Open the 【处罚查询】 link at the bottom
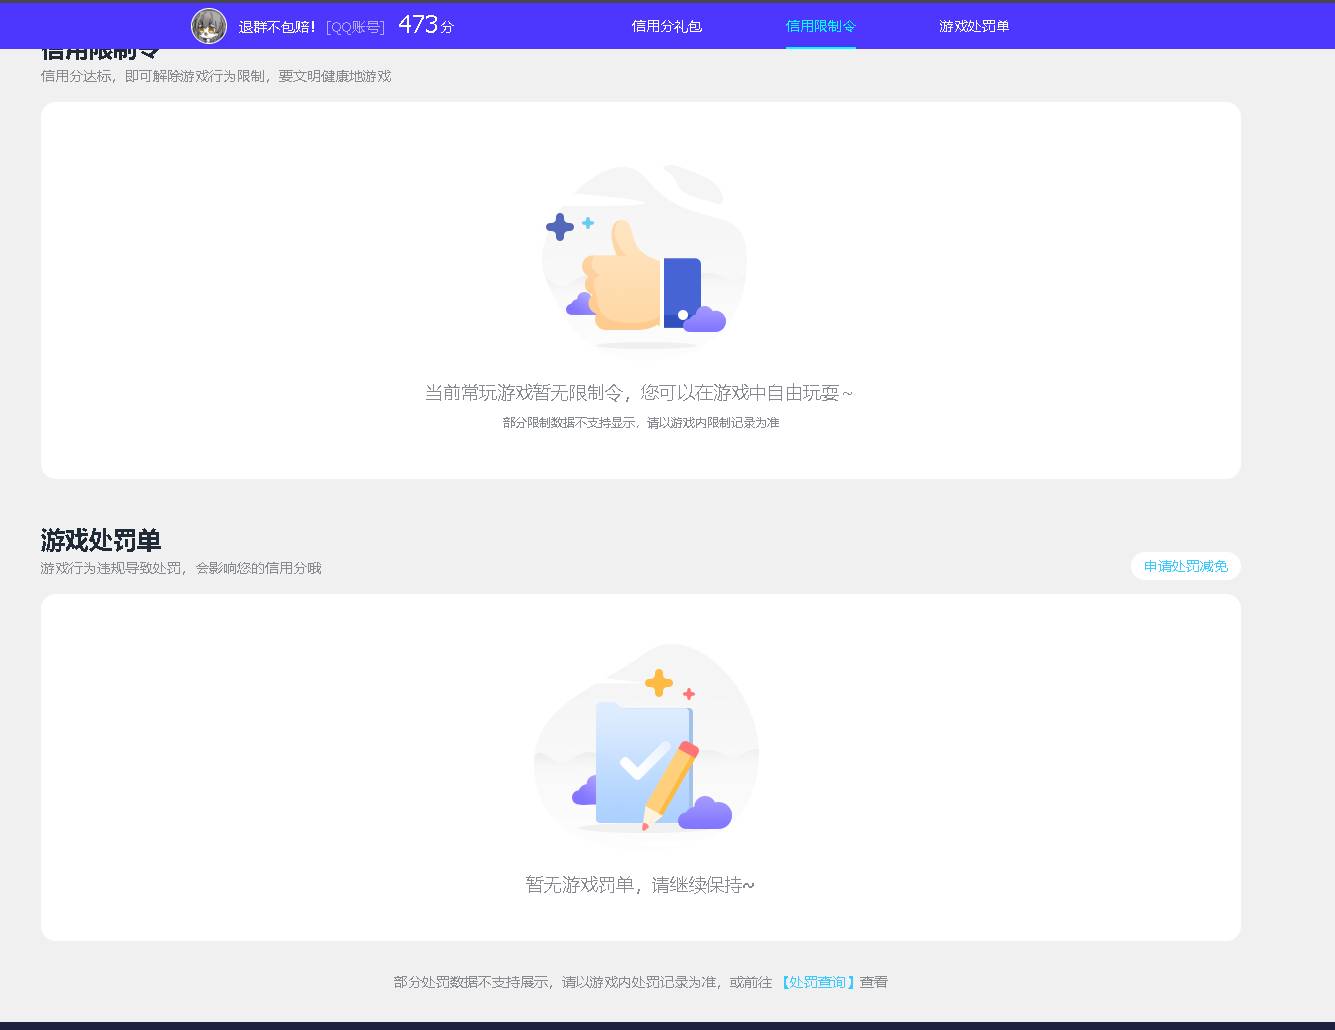The image size is (1335, 1030). pos(818,981)
